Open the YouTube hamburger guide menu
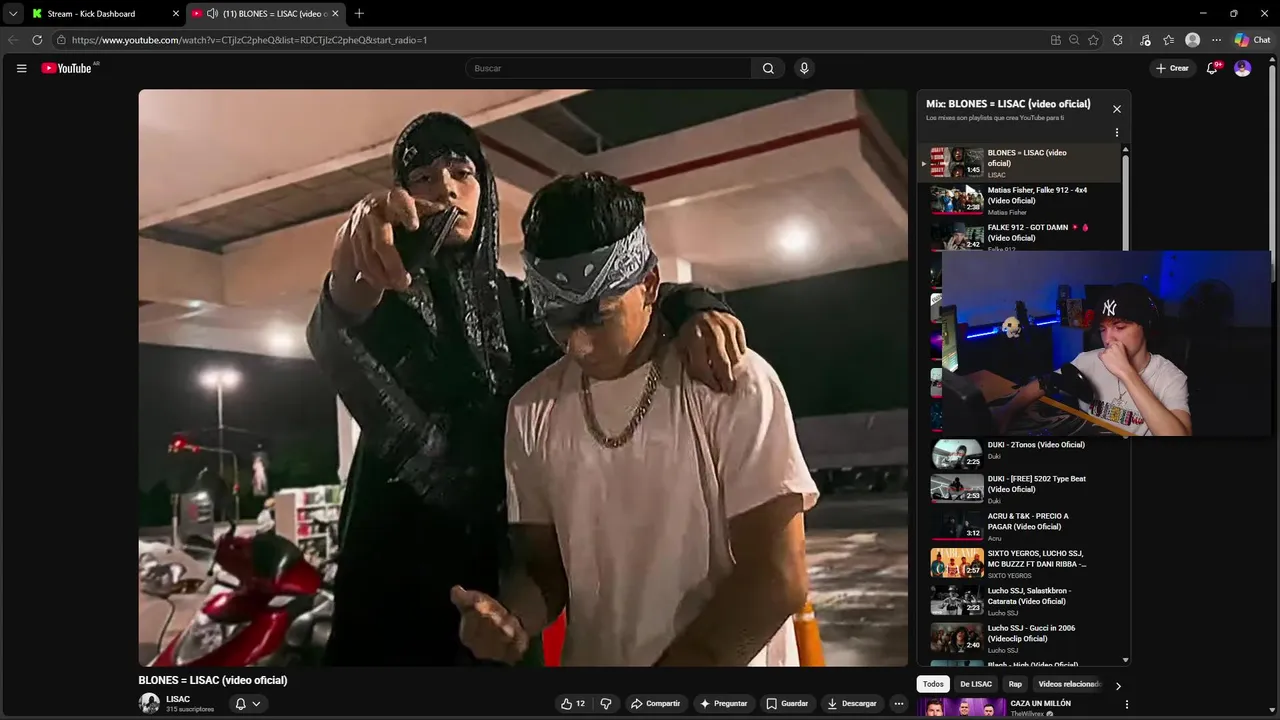The image size is (1280, 720). point(21,68)
